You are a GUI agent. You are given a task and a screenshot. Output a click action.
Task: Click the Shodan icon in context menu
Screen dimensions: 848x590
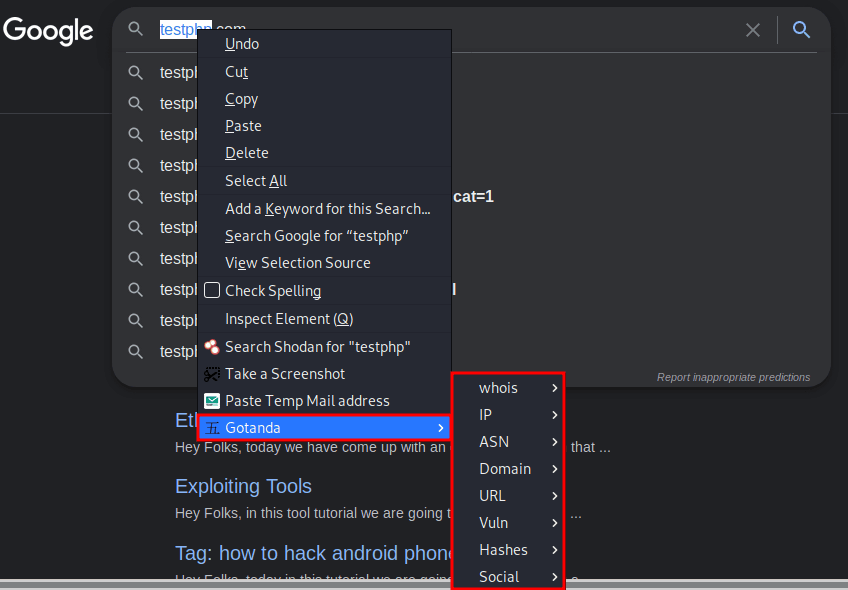(x=212, y=347)
